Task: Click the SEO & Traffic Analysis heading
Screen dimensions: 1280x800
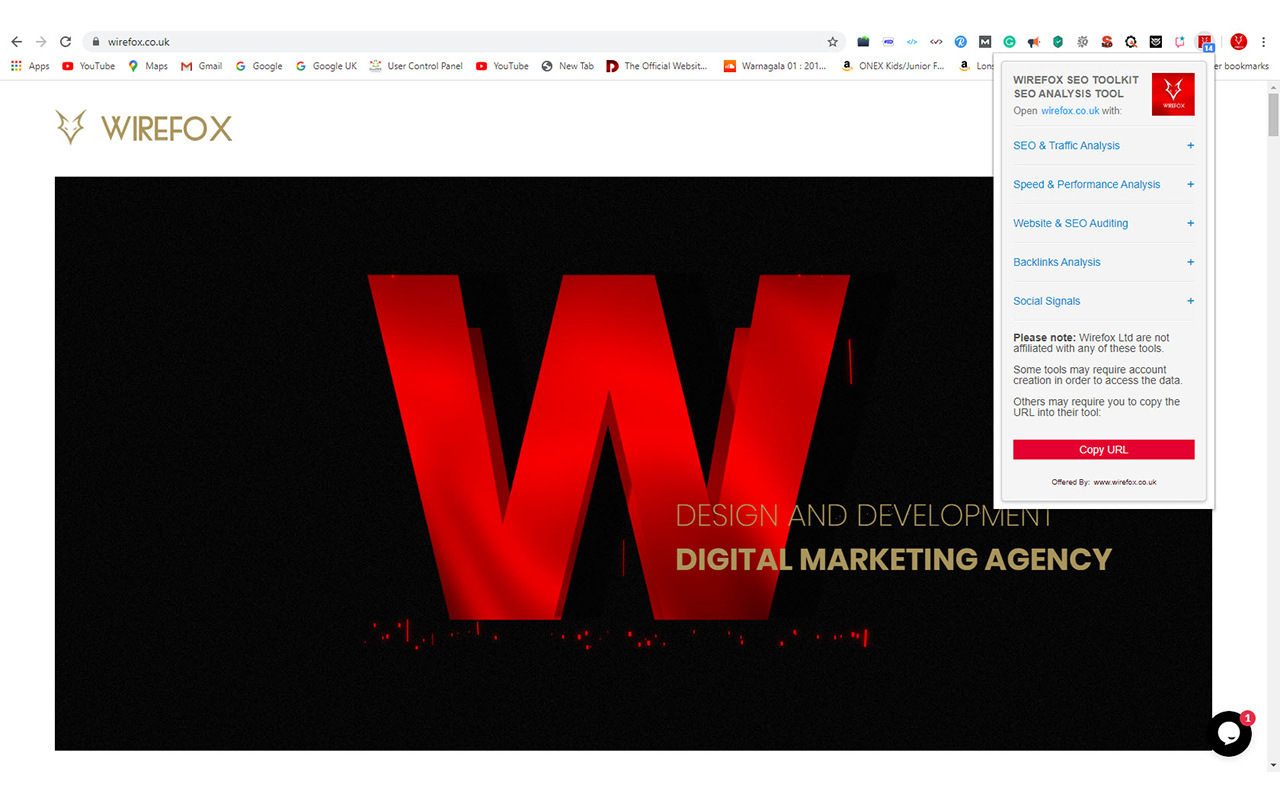Action: (1066, 145)
